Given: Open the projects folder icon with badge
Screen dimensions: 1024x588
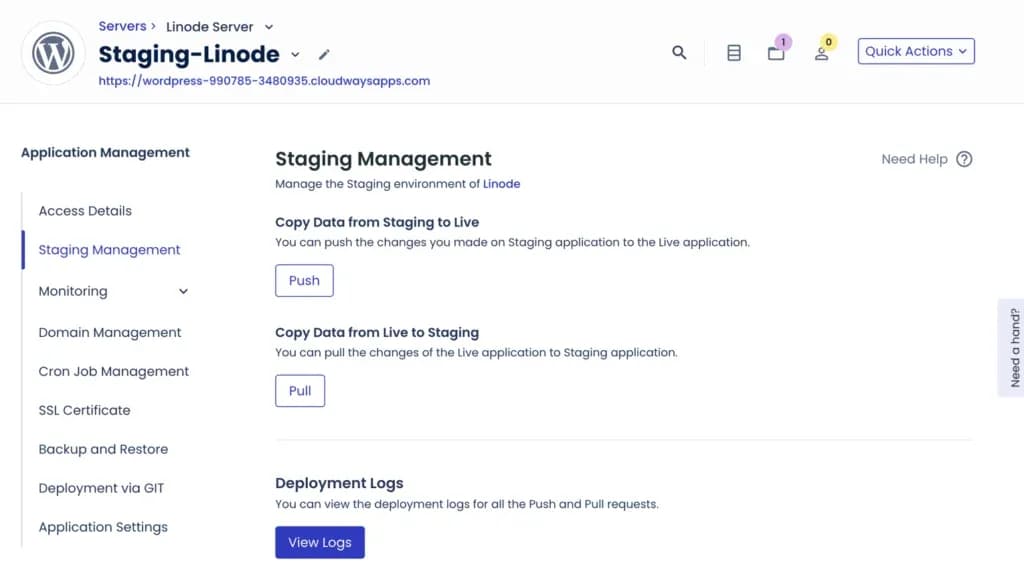Looking at the screenshot, I should 776,52.
